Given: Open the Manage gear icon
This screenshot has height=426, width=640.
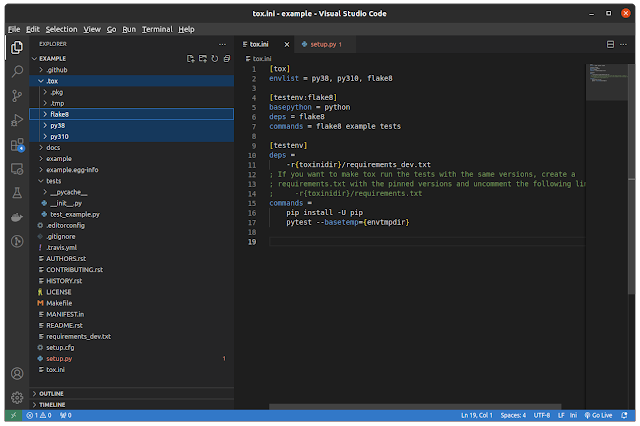Looking at the screenshot, I should [x=17, y=397].
